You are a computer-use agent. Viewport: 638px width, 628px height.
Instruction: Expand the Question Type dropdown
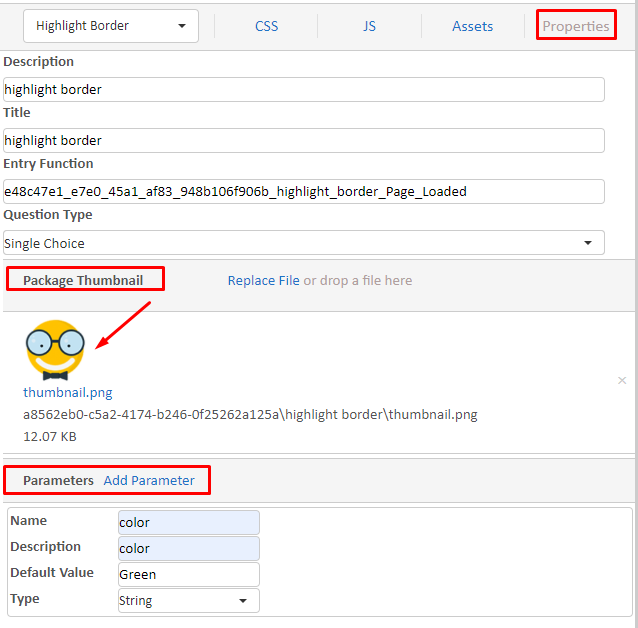[x=304, y=243]
